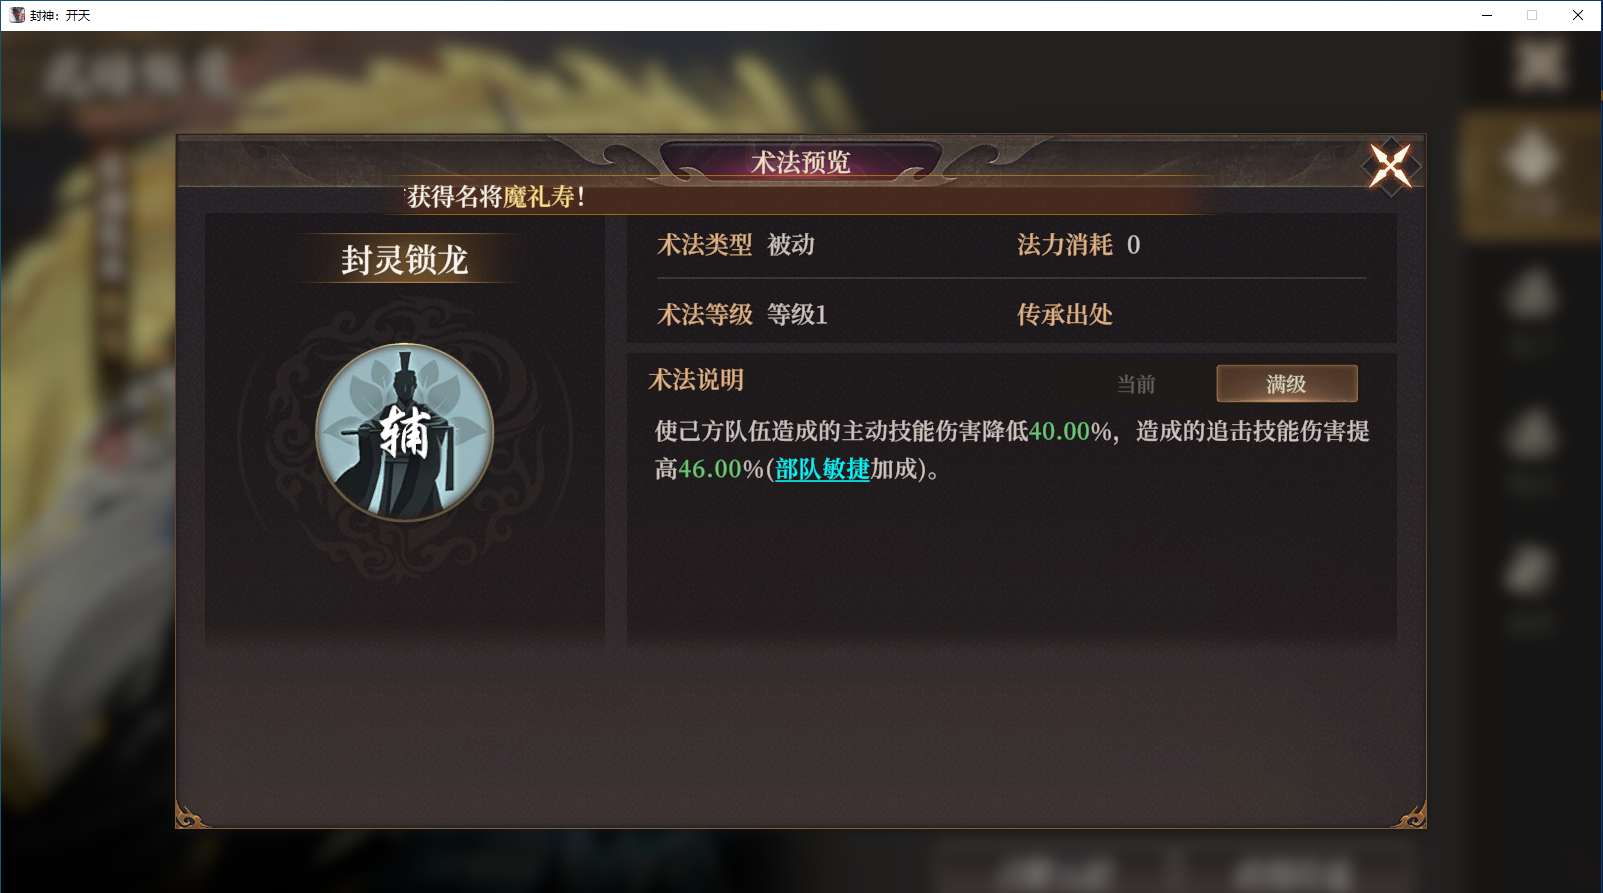Click the 传承出处 label

click(x=1064, y=315)
